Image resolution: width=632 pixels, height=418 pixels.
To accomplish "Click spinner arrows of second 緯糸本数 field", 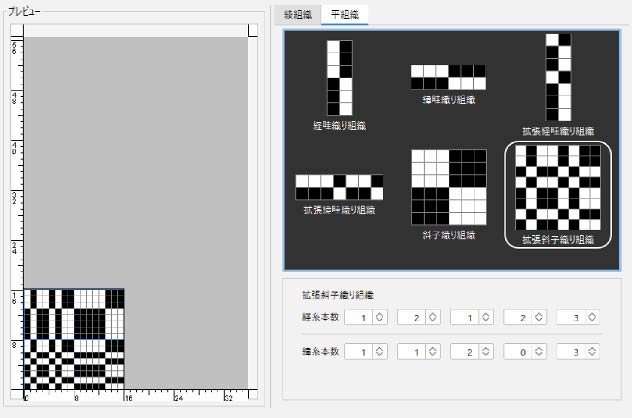I will 432,351.
